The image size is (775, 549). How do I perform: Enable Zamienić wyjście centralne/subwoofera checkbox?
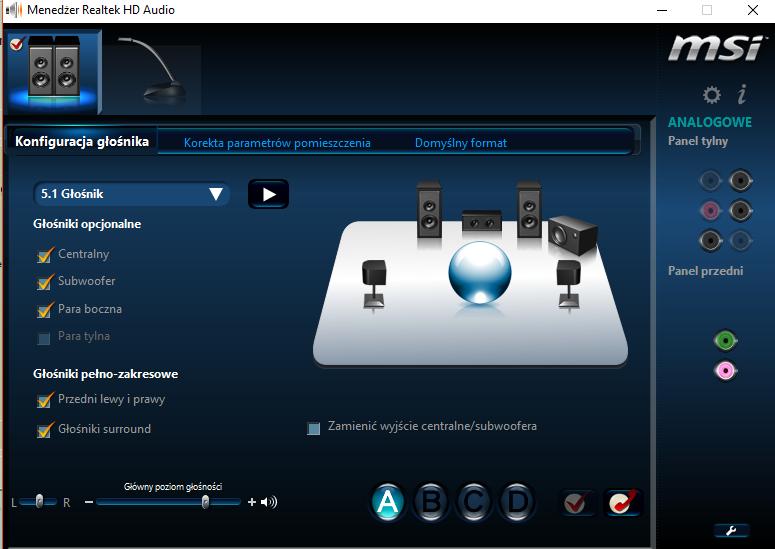coord(313,428)
